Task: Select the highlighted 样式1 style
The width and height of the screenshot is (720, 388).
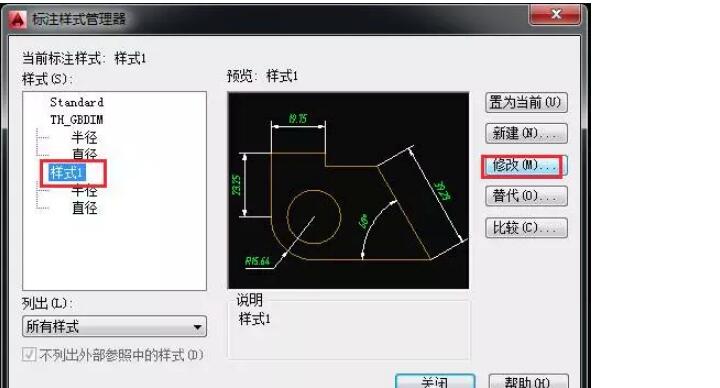Action: point(67,173)
